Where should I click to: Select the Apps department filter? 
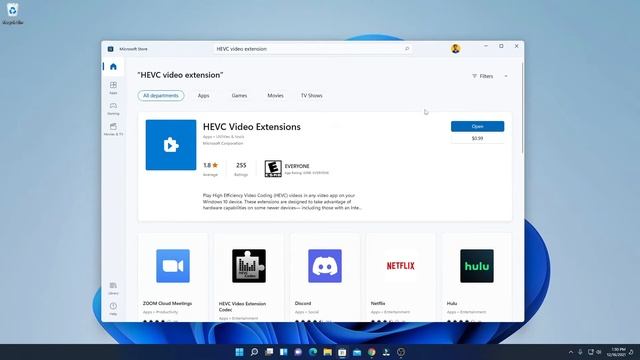[203, 96]
